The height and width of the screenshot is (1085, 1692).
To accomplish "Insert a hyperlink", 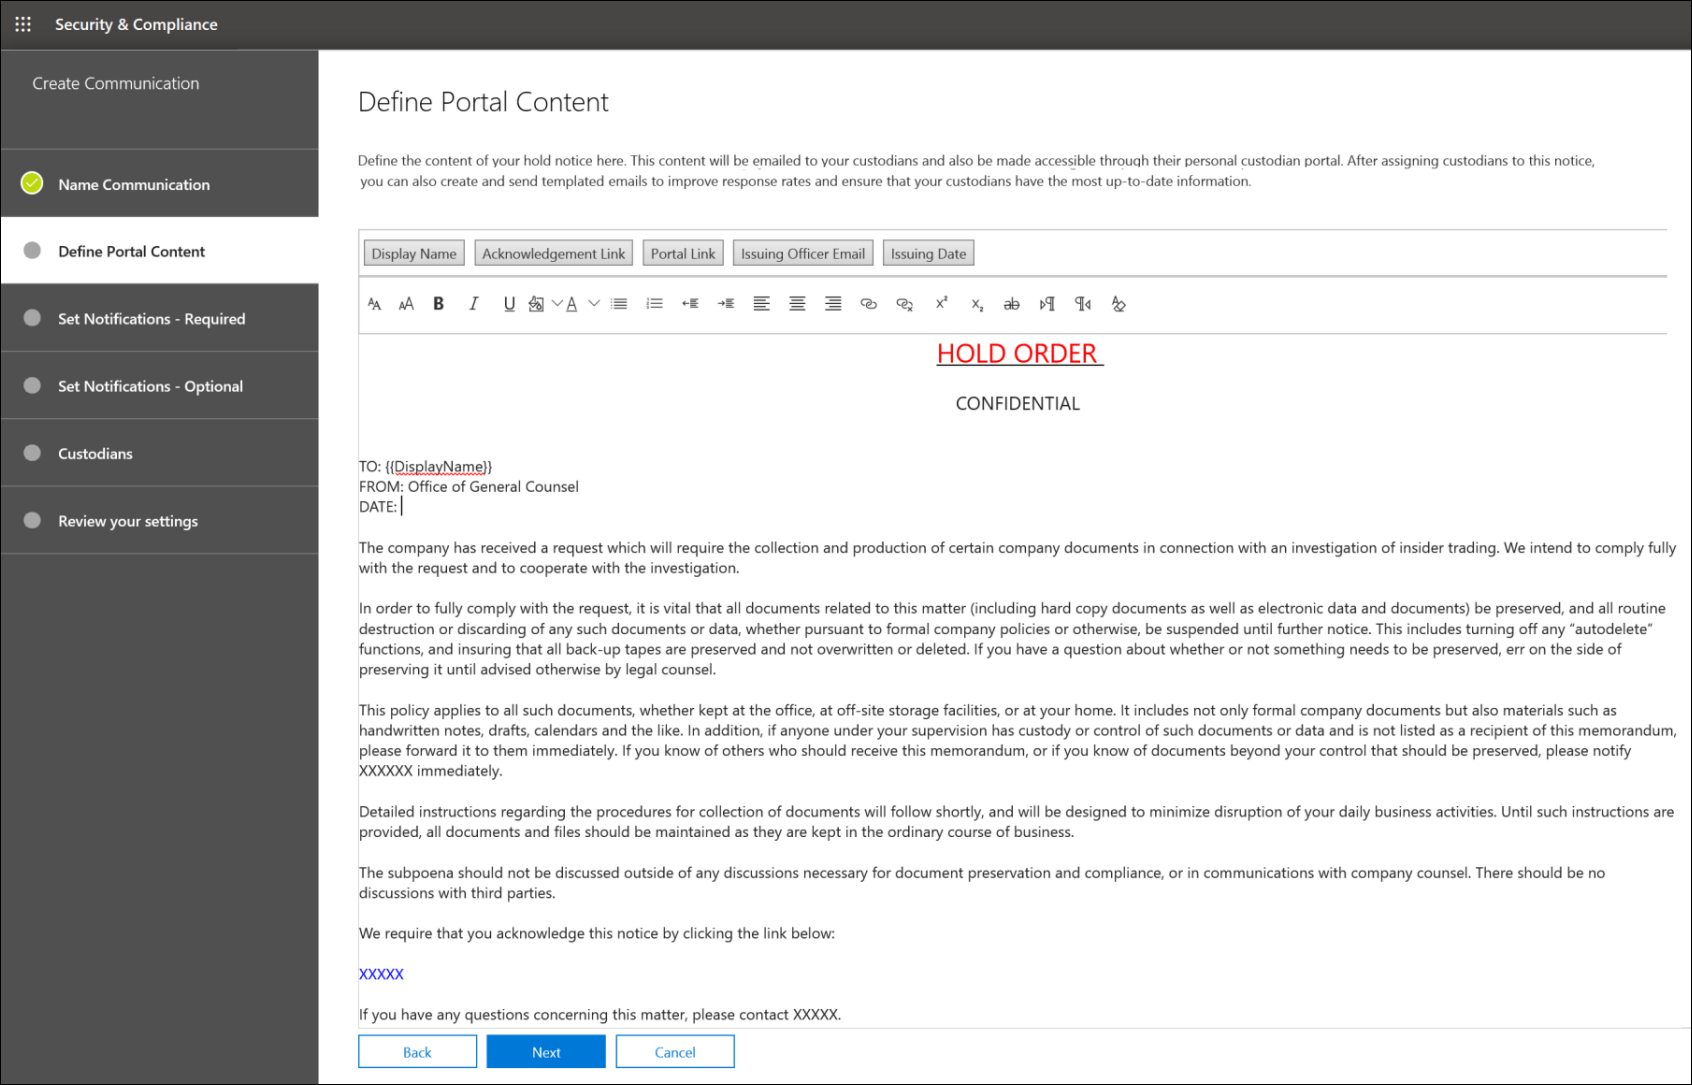I will pyautogui.click(x=869, y=303).
